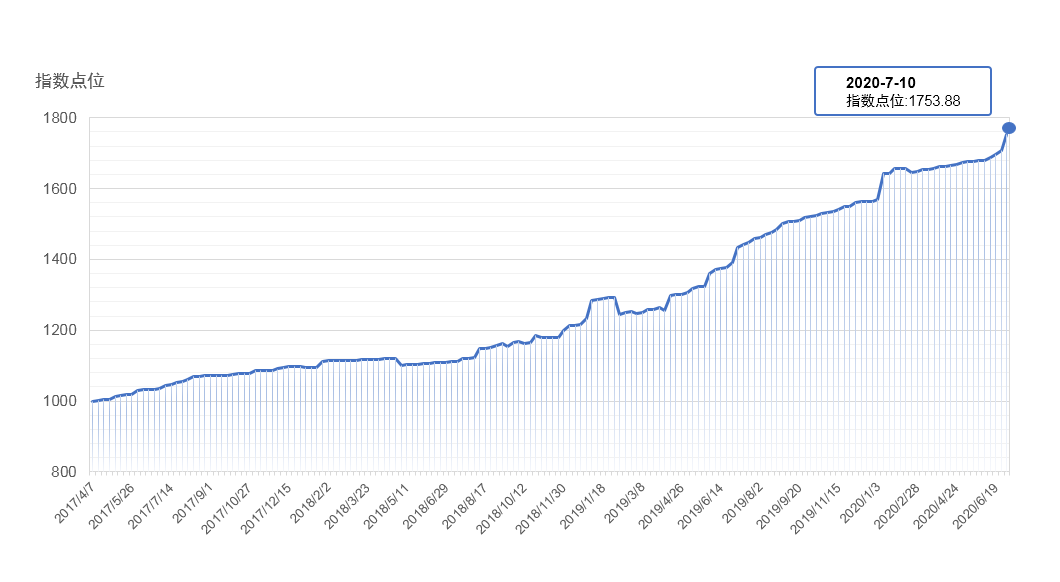This screenshot has height=582, width=1060.
Task: Click the 2017/7/14 x-axis date label
Action: [151, 506]
